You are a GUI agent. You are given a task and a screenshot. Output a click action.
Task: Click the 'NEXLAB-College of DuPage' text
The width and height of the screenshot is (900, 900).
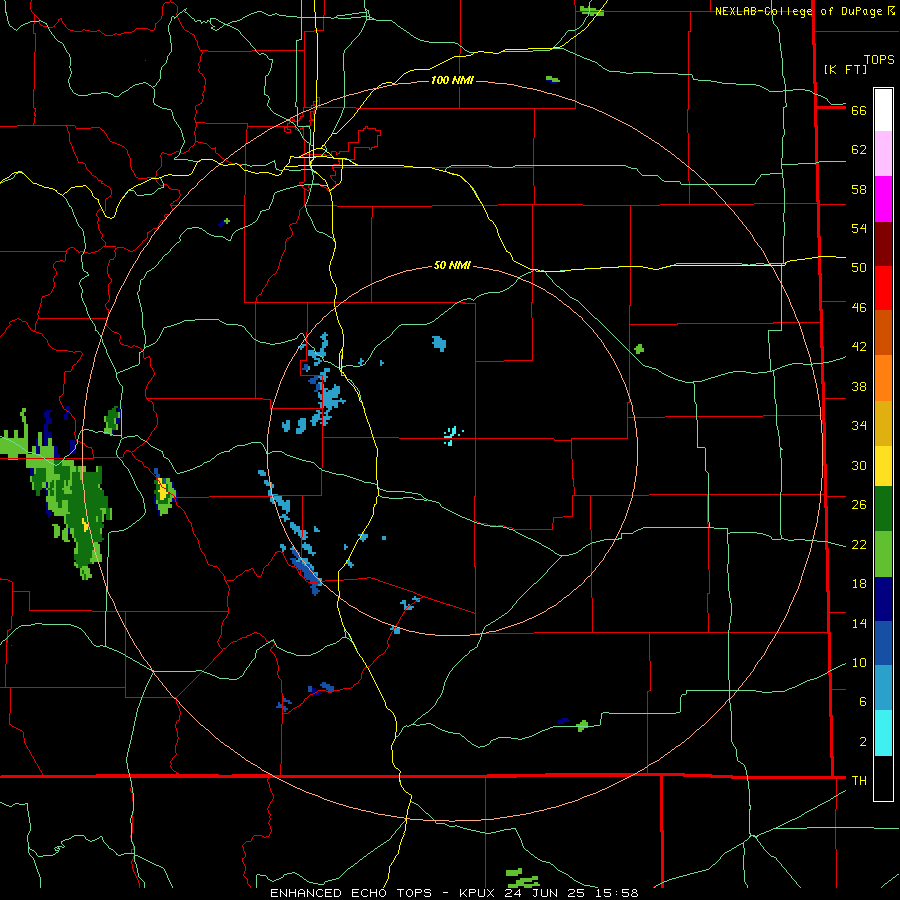[798, 11]
